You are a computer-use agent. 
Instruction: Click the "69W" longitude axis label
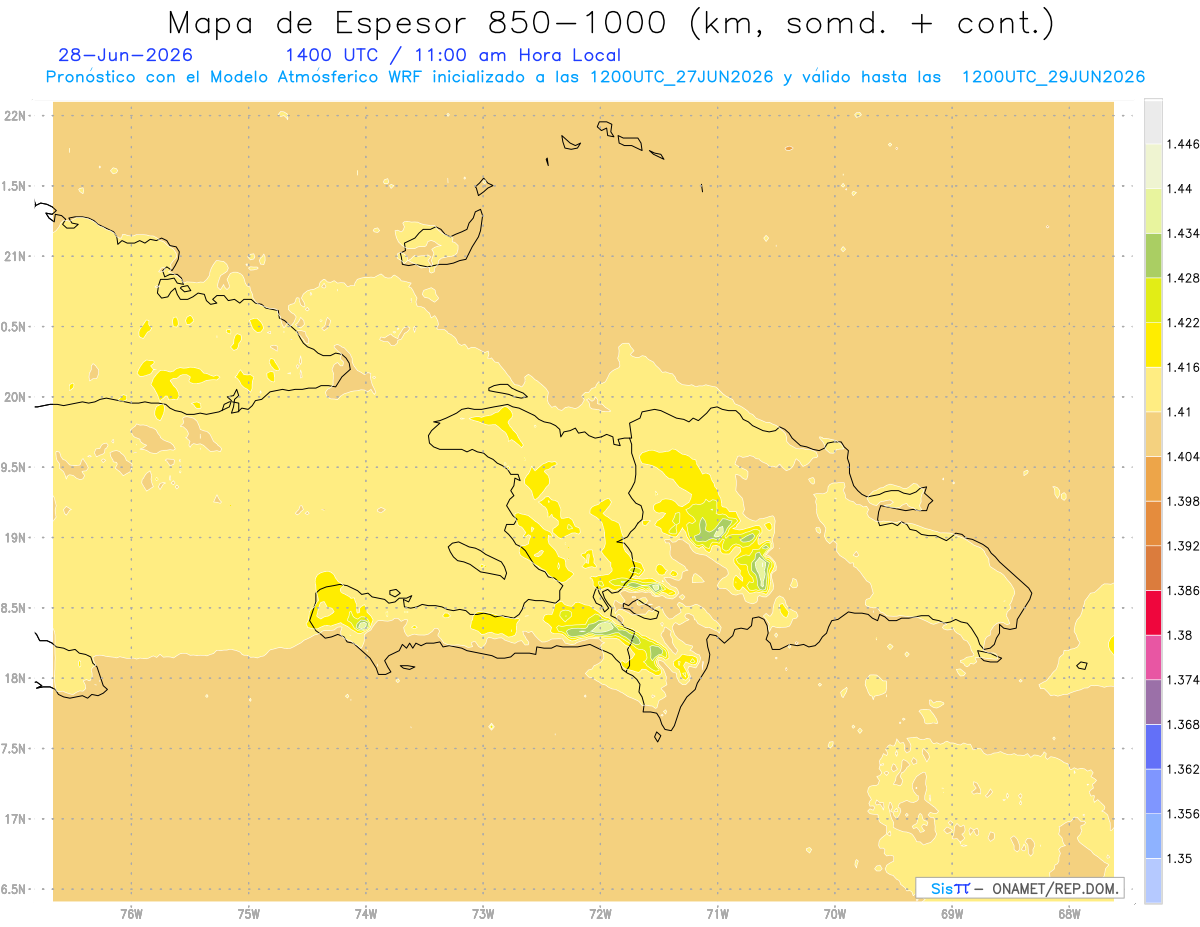[952, 914]
